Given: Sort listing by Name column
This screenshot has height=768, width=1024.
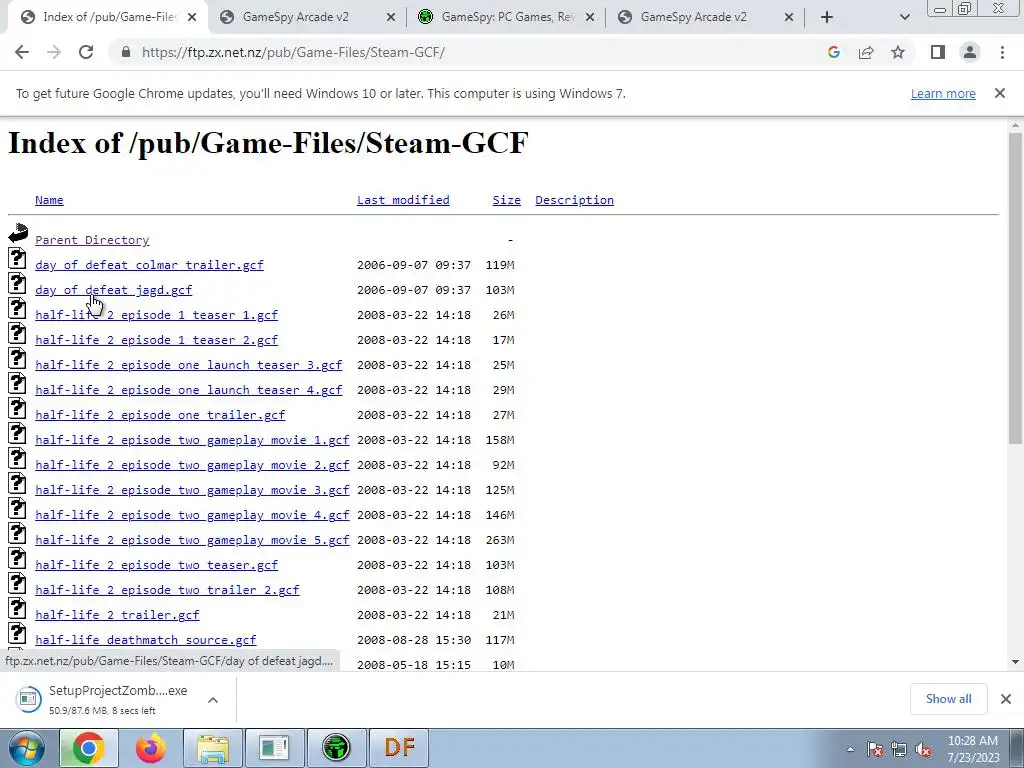Looking at the screenshot, I should click(49, 200).
